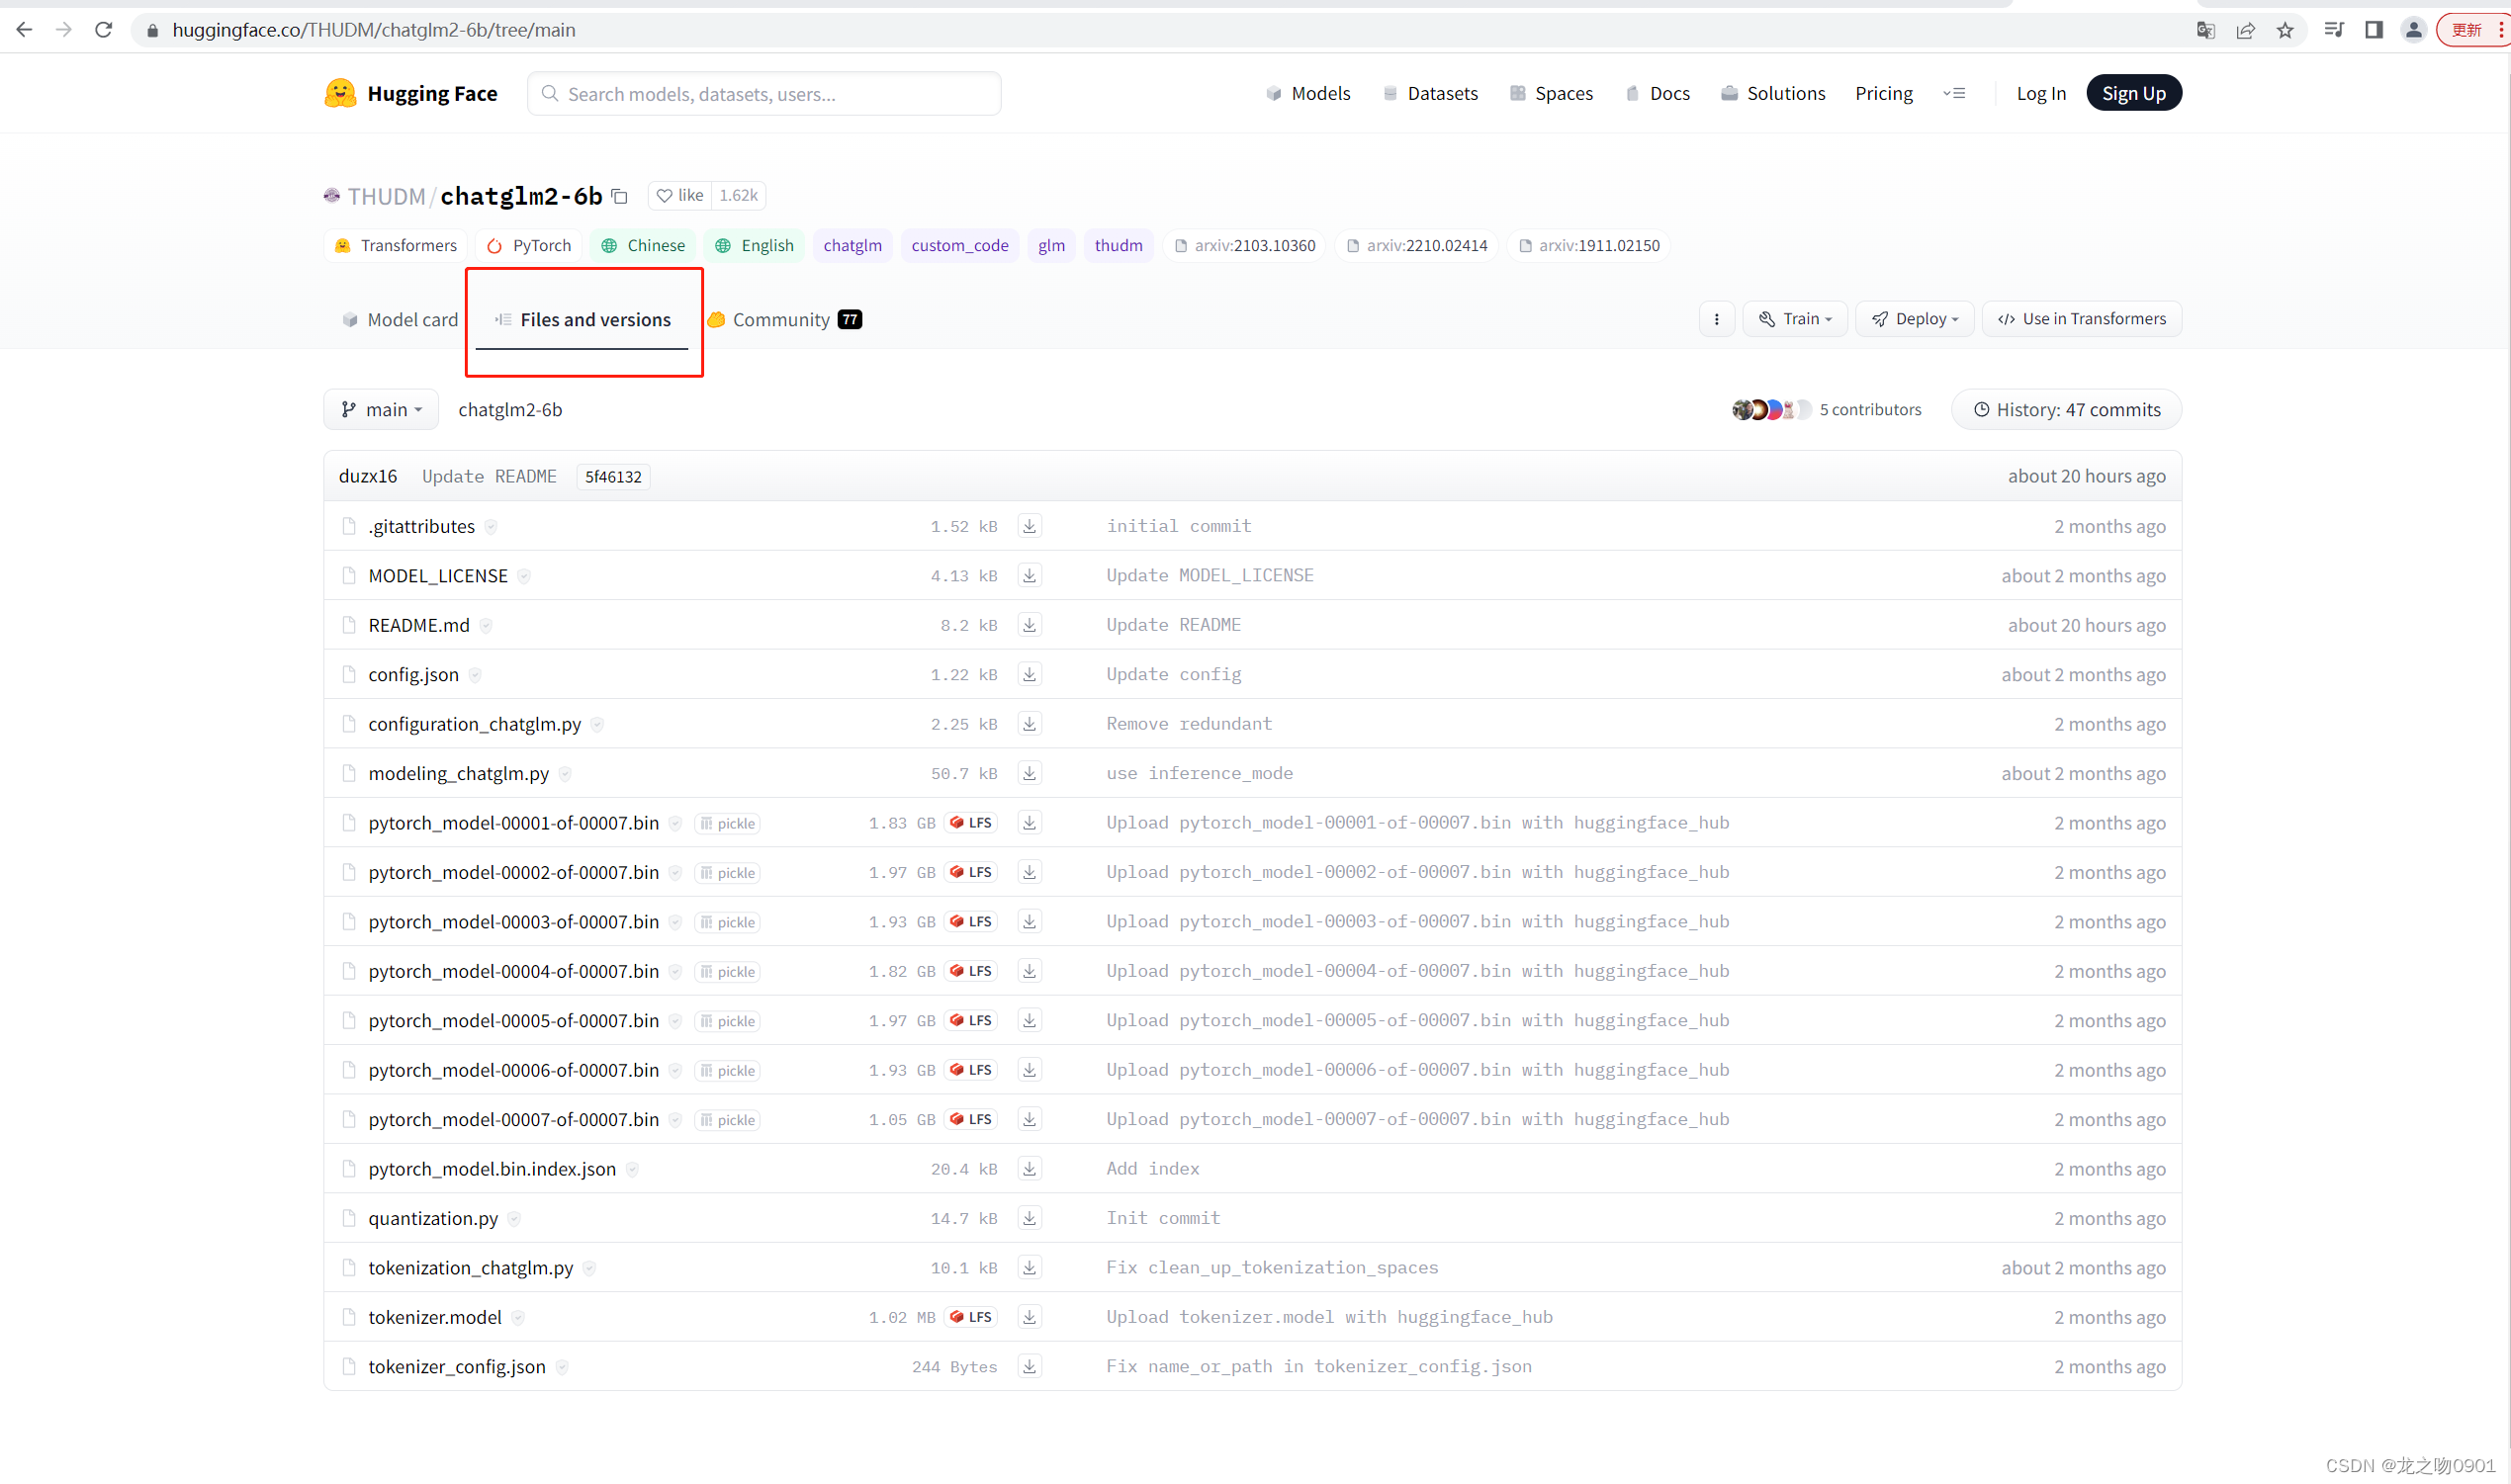Open pytorch_model.bin.index.json file

[x=492, y=1169]
